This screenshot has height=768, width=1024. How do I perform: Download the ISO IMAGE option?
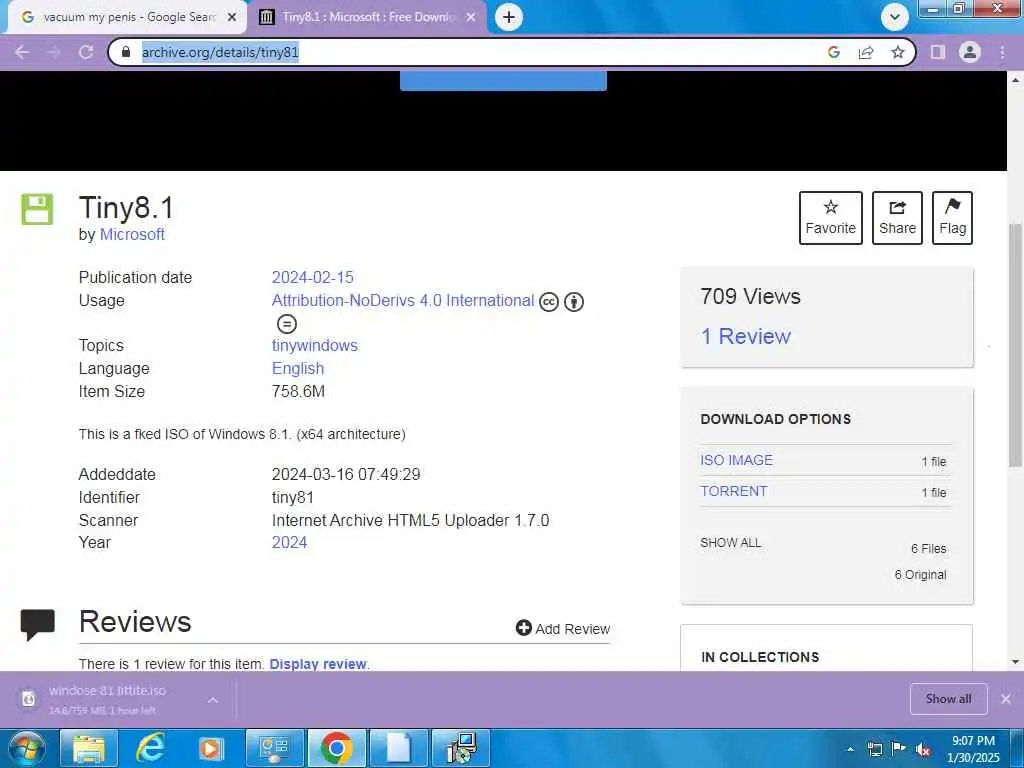pos(737,460)
